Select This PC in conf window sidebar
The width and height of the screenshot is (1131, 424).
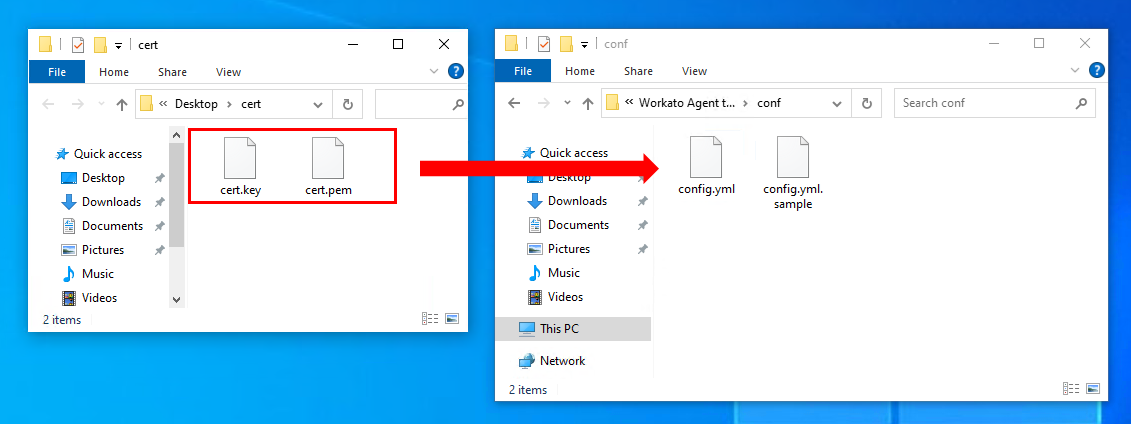coord(573,329)
